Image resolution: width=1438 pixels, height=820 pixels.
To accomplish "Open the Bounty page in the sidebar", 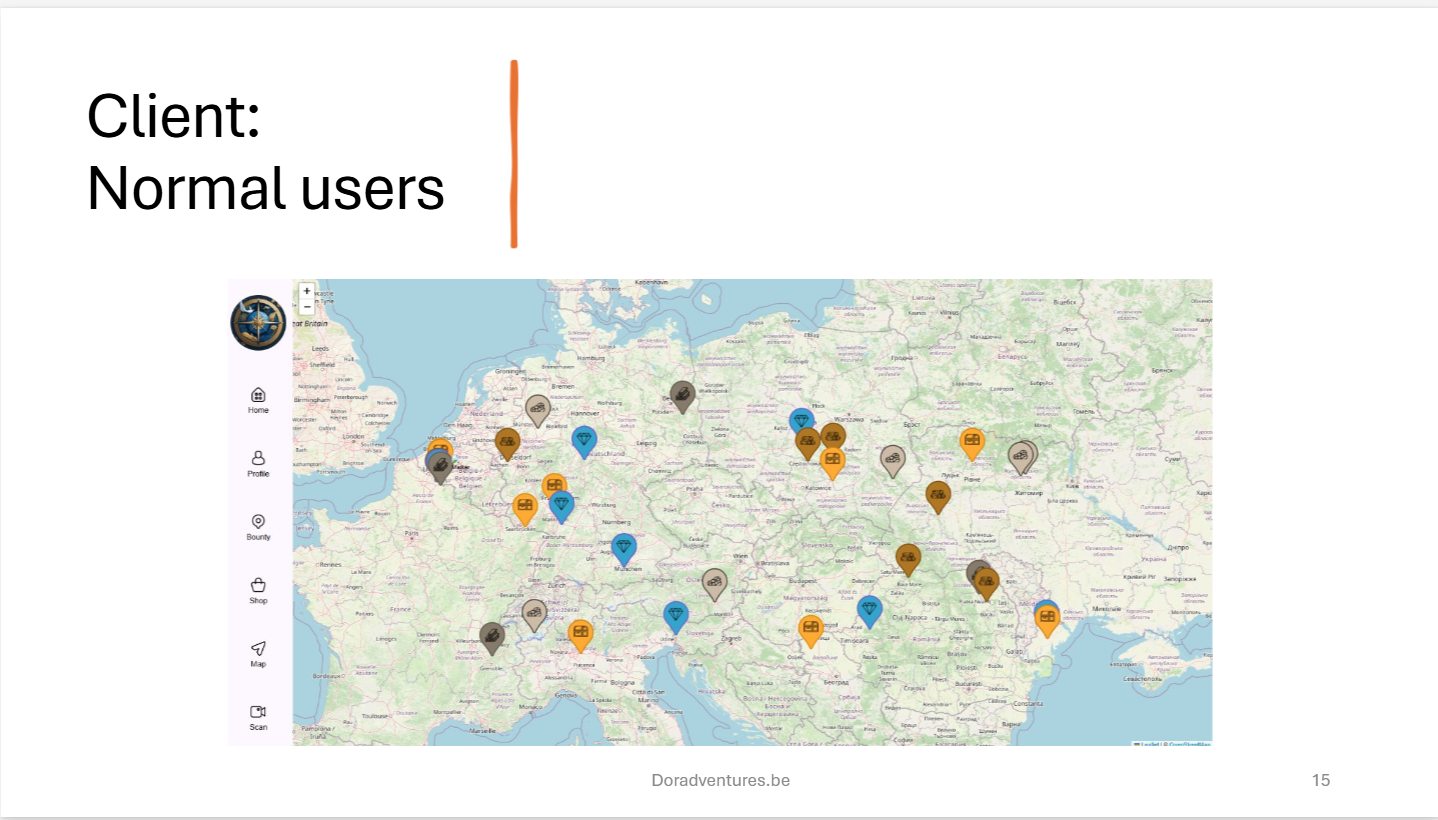I will (258, 527).
